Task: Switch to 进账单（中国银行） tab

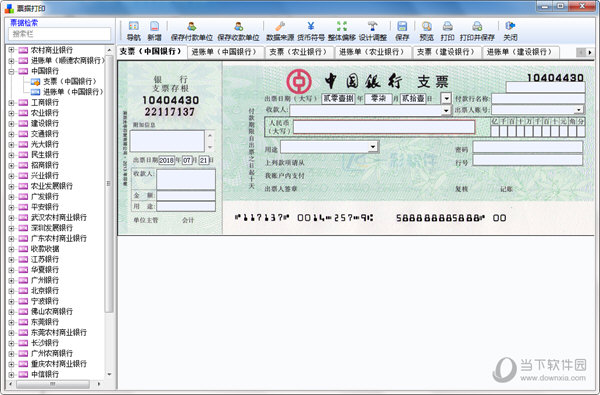Action: pos(225,52)
